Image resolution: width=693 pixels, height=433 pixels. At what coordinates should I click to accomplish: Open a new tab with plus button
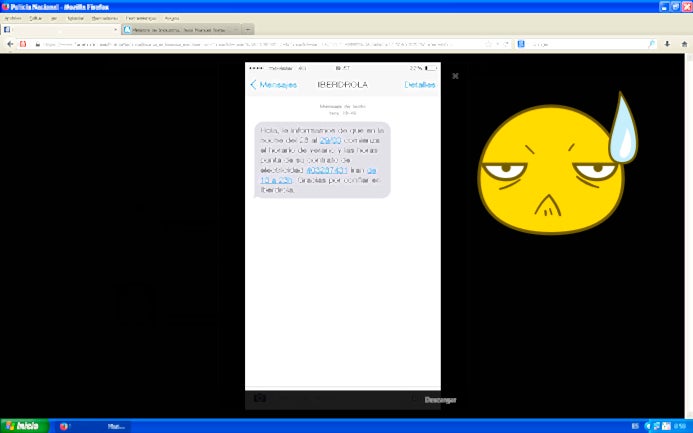pyautogui.click(x=248, y=30)
